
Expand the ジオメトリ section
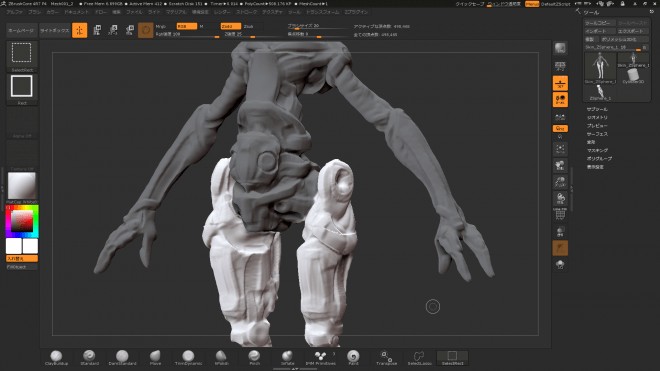coord(597,117)
